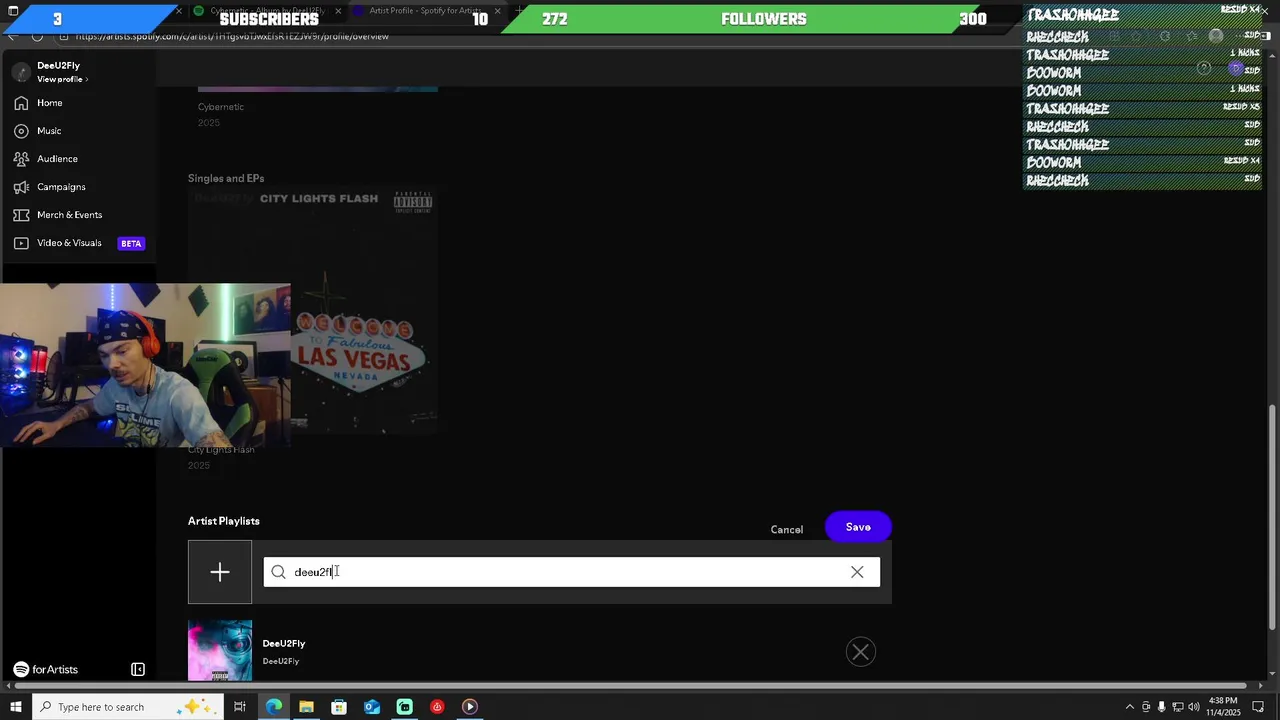The height and width of the screenshot is (720, 1280).
Task: Cancel editing artist playlists
Action: point(786,530)
